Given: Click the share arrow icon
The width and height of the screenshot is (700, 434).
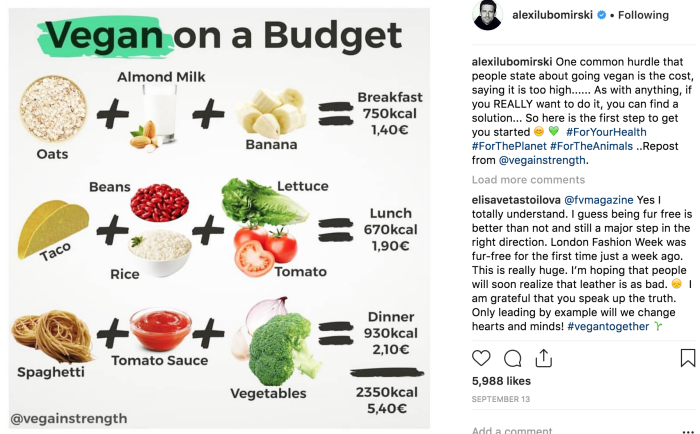Looking at the screenshot, I should pyautogui.click(x=544, y=358).
